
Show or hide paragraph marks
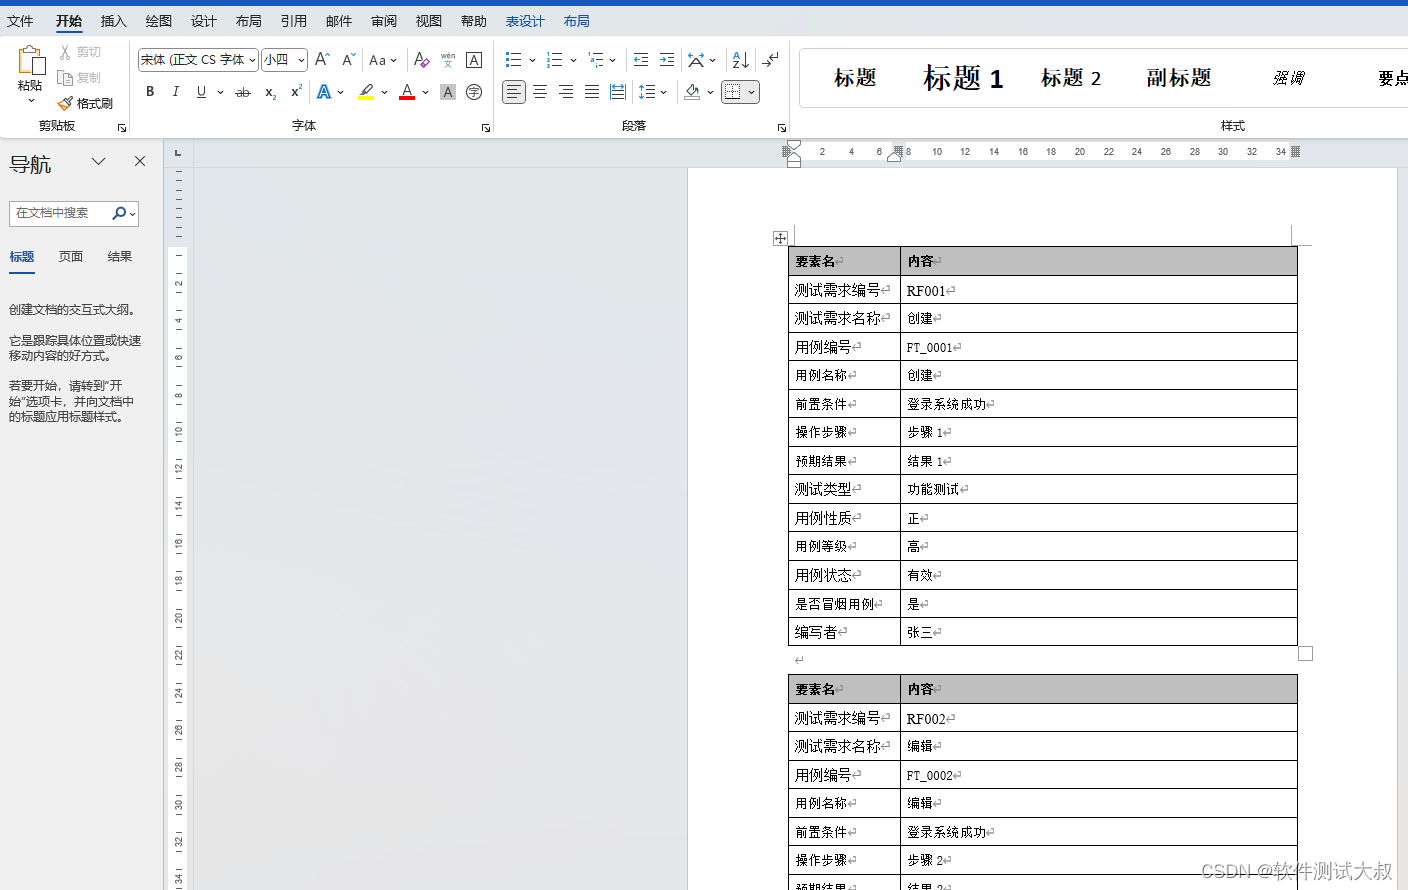pyautogui.click(x=770, y=60)
